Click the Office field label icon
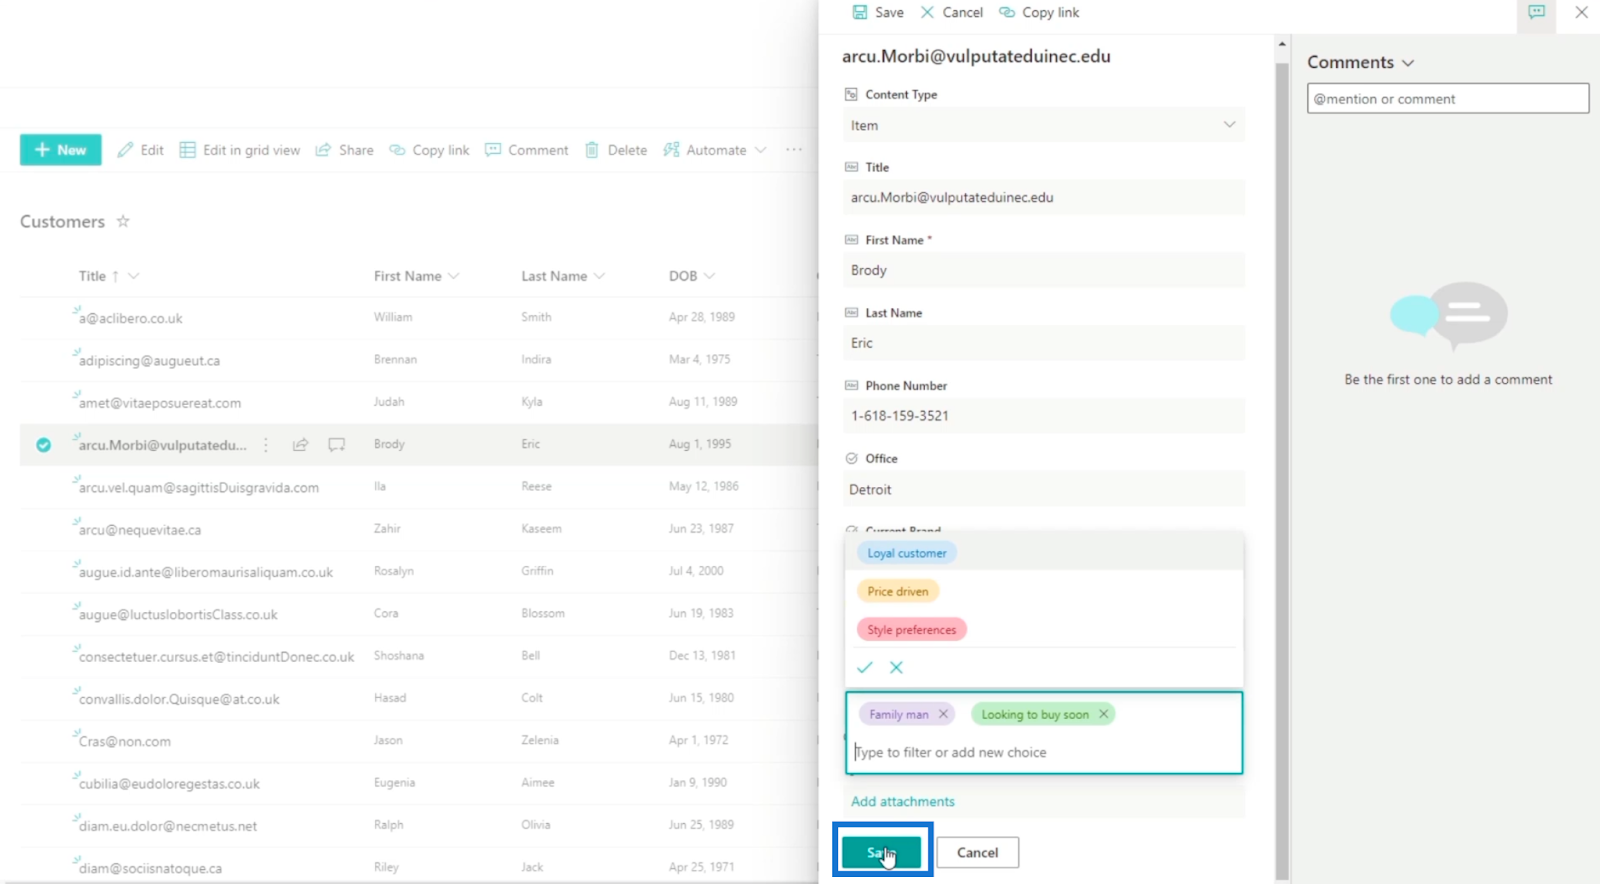Viewport: 1600px width, 884px height. pyautogui.click(x=851, y=458)
